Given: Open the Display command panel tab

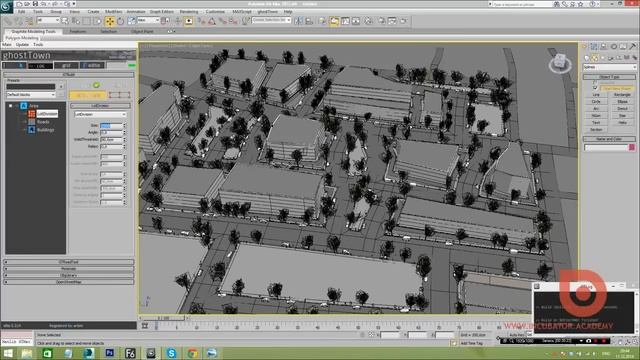Looking at the screenshot, I should point(623,47).
